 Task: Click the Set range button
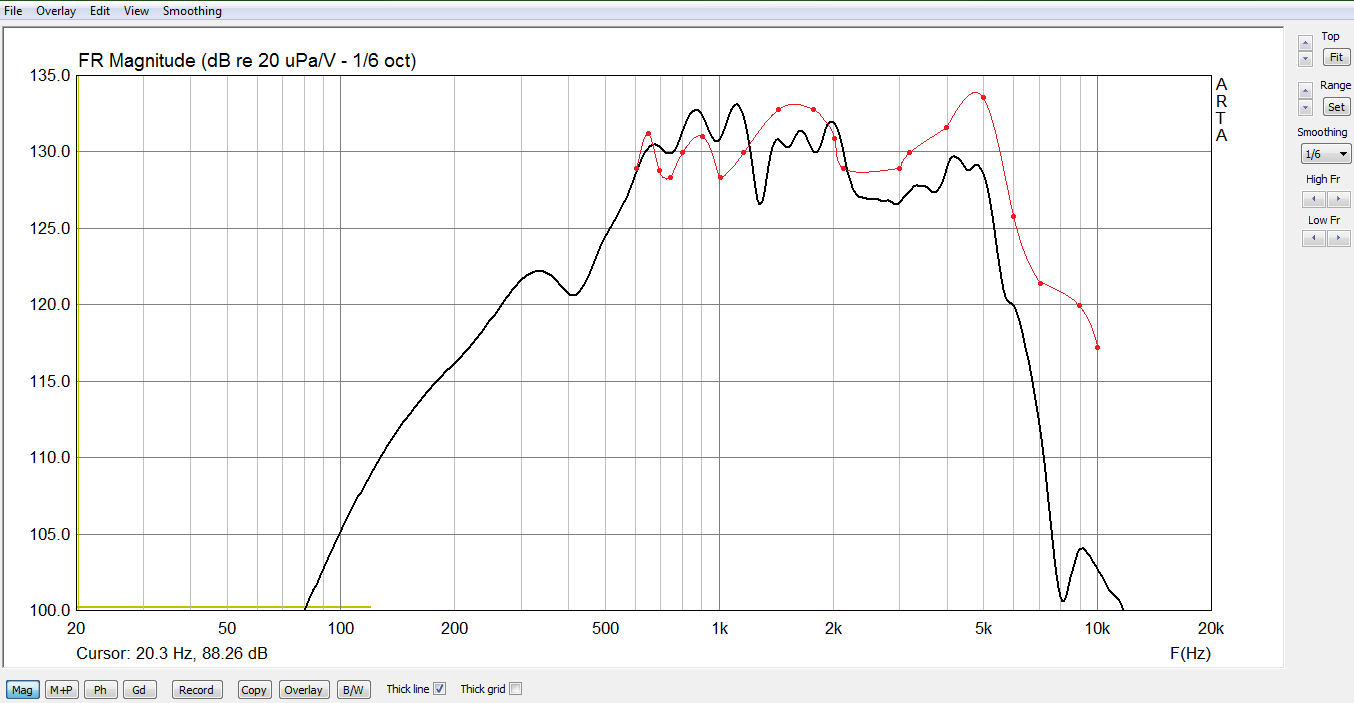pos(1336,107)
